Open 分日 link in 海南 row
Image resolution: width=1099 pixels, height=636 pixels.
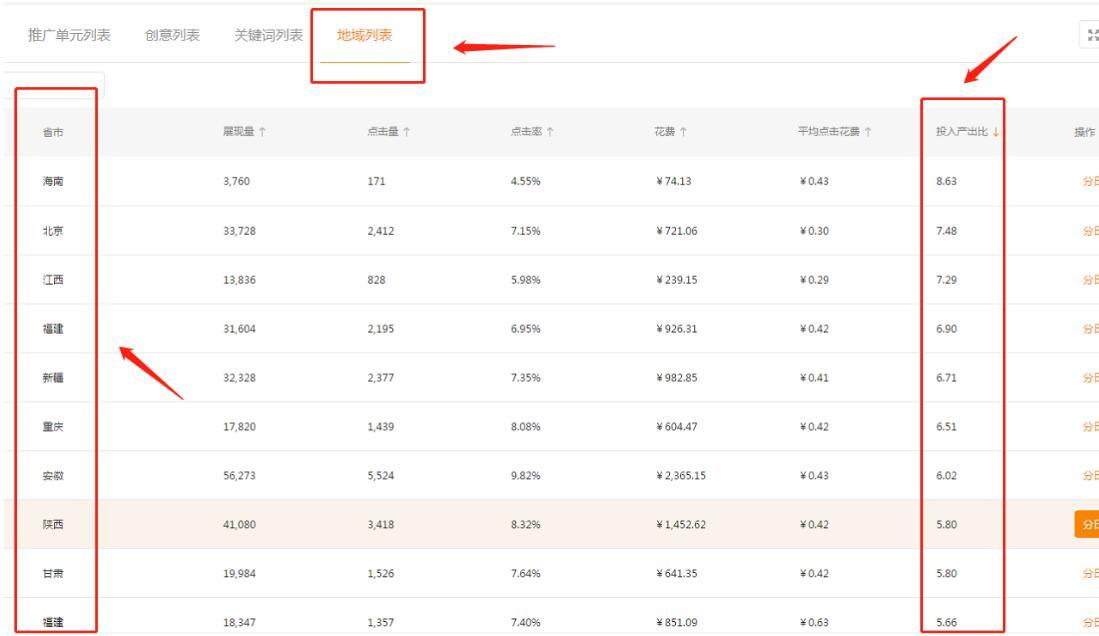tap(1091, 181)
